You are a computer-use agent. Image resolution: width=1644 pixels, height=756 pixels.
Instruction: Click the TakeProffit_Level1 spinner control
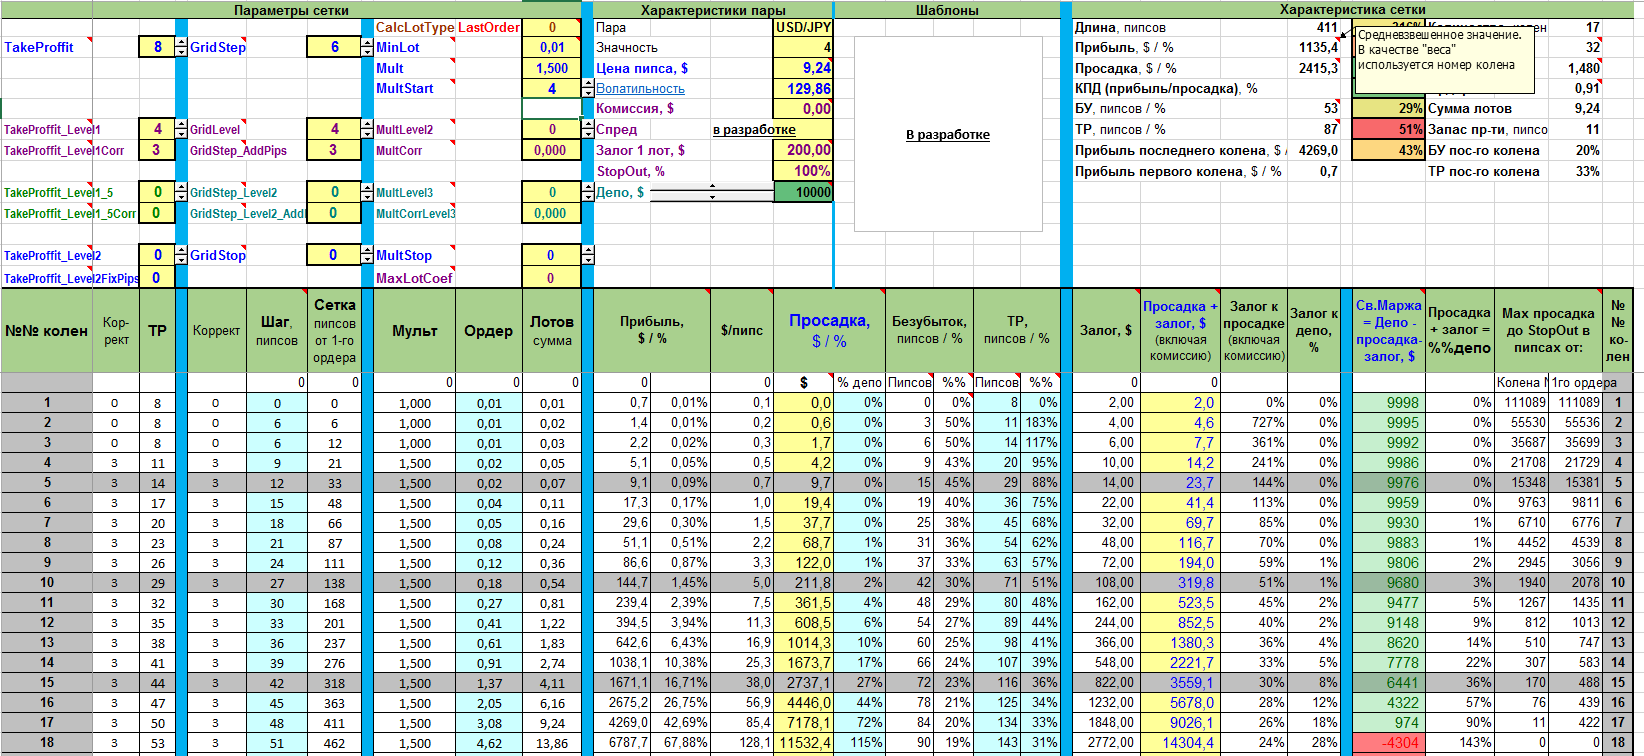(x=181, y=129)
